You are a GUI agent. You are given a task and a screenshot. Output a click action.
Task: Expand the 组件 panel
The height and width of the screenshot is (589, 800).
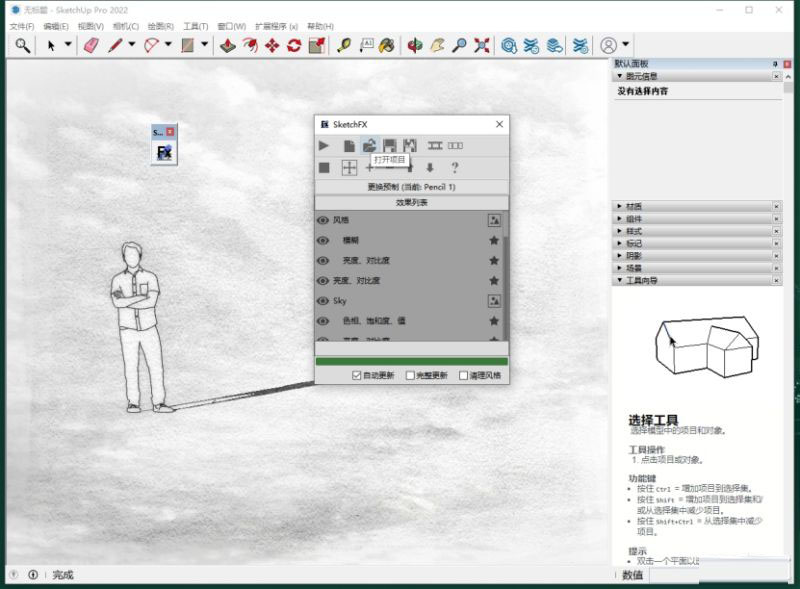click(x=619, y=218)
